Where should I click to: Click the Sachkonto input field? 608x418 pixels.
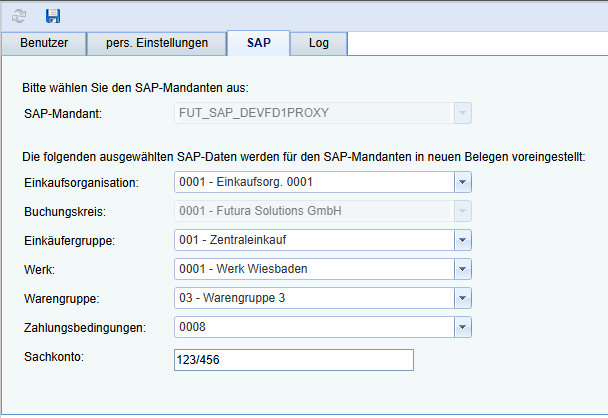tap(293, 360)
